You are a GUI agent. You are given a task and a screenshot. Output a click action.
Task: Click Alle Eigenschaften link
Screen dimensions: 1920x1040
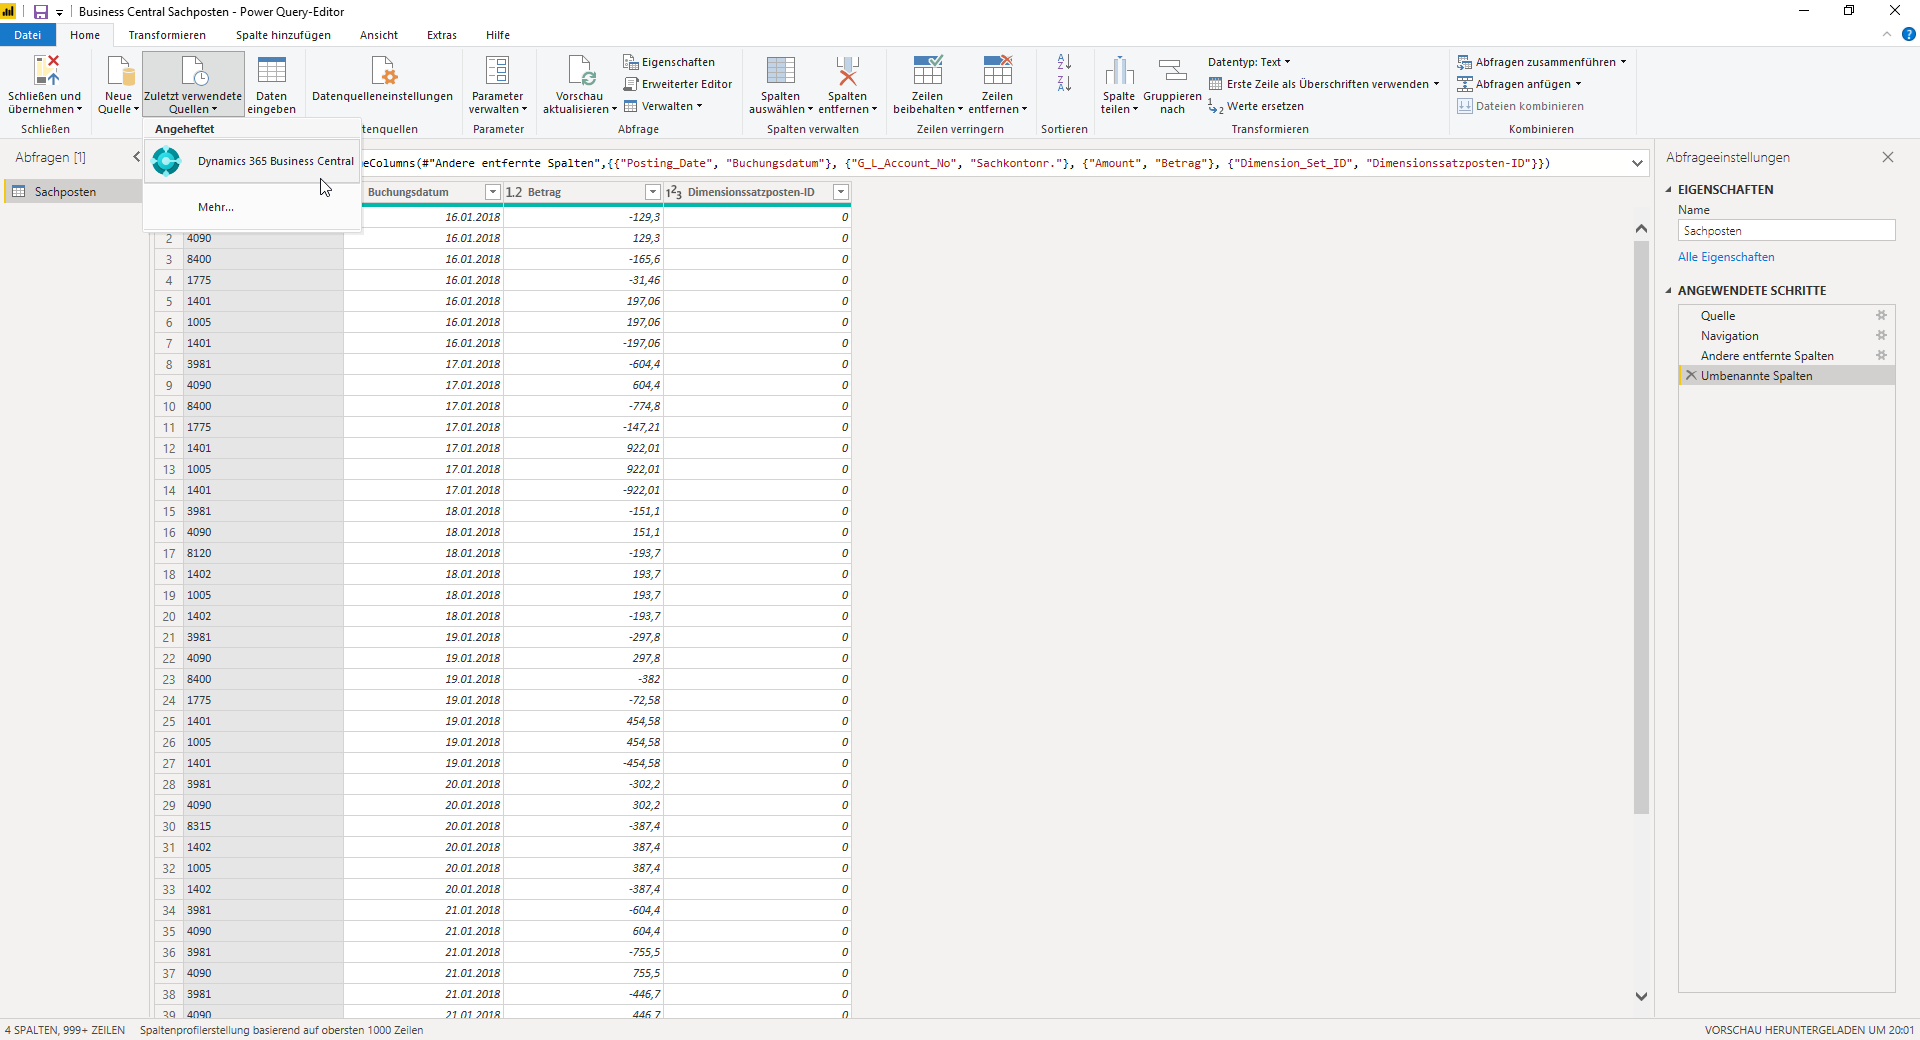tap(1726, 257)
